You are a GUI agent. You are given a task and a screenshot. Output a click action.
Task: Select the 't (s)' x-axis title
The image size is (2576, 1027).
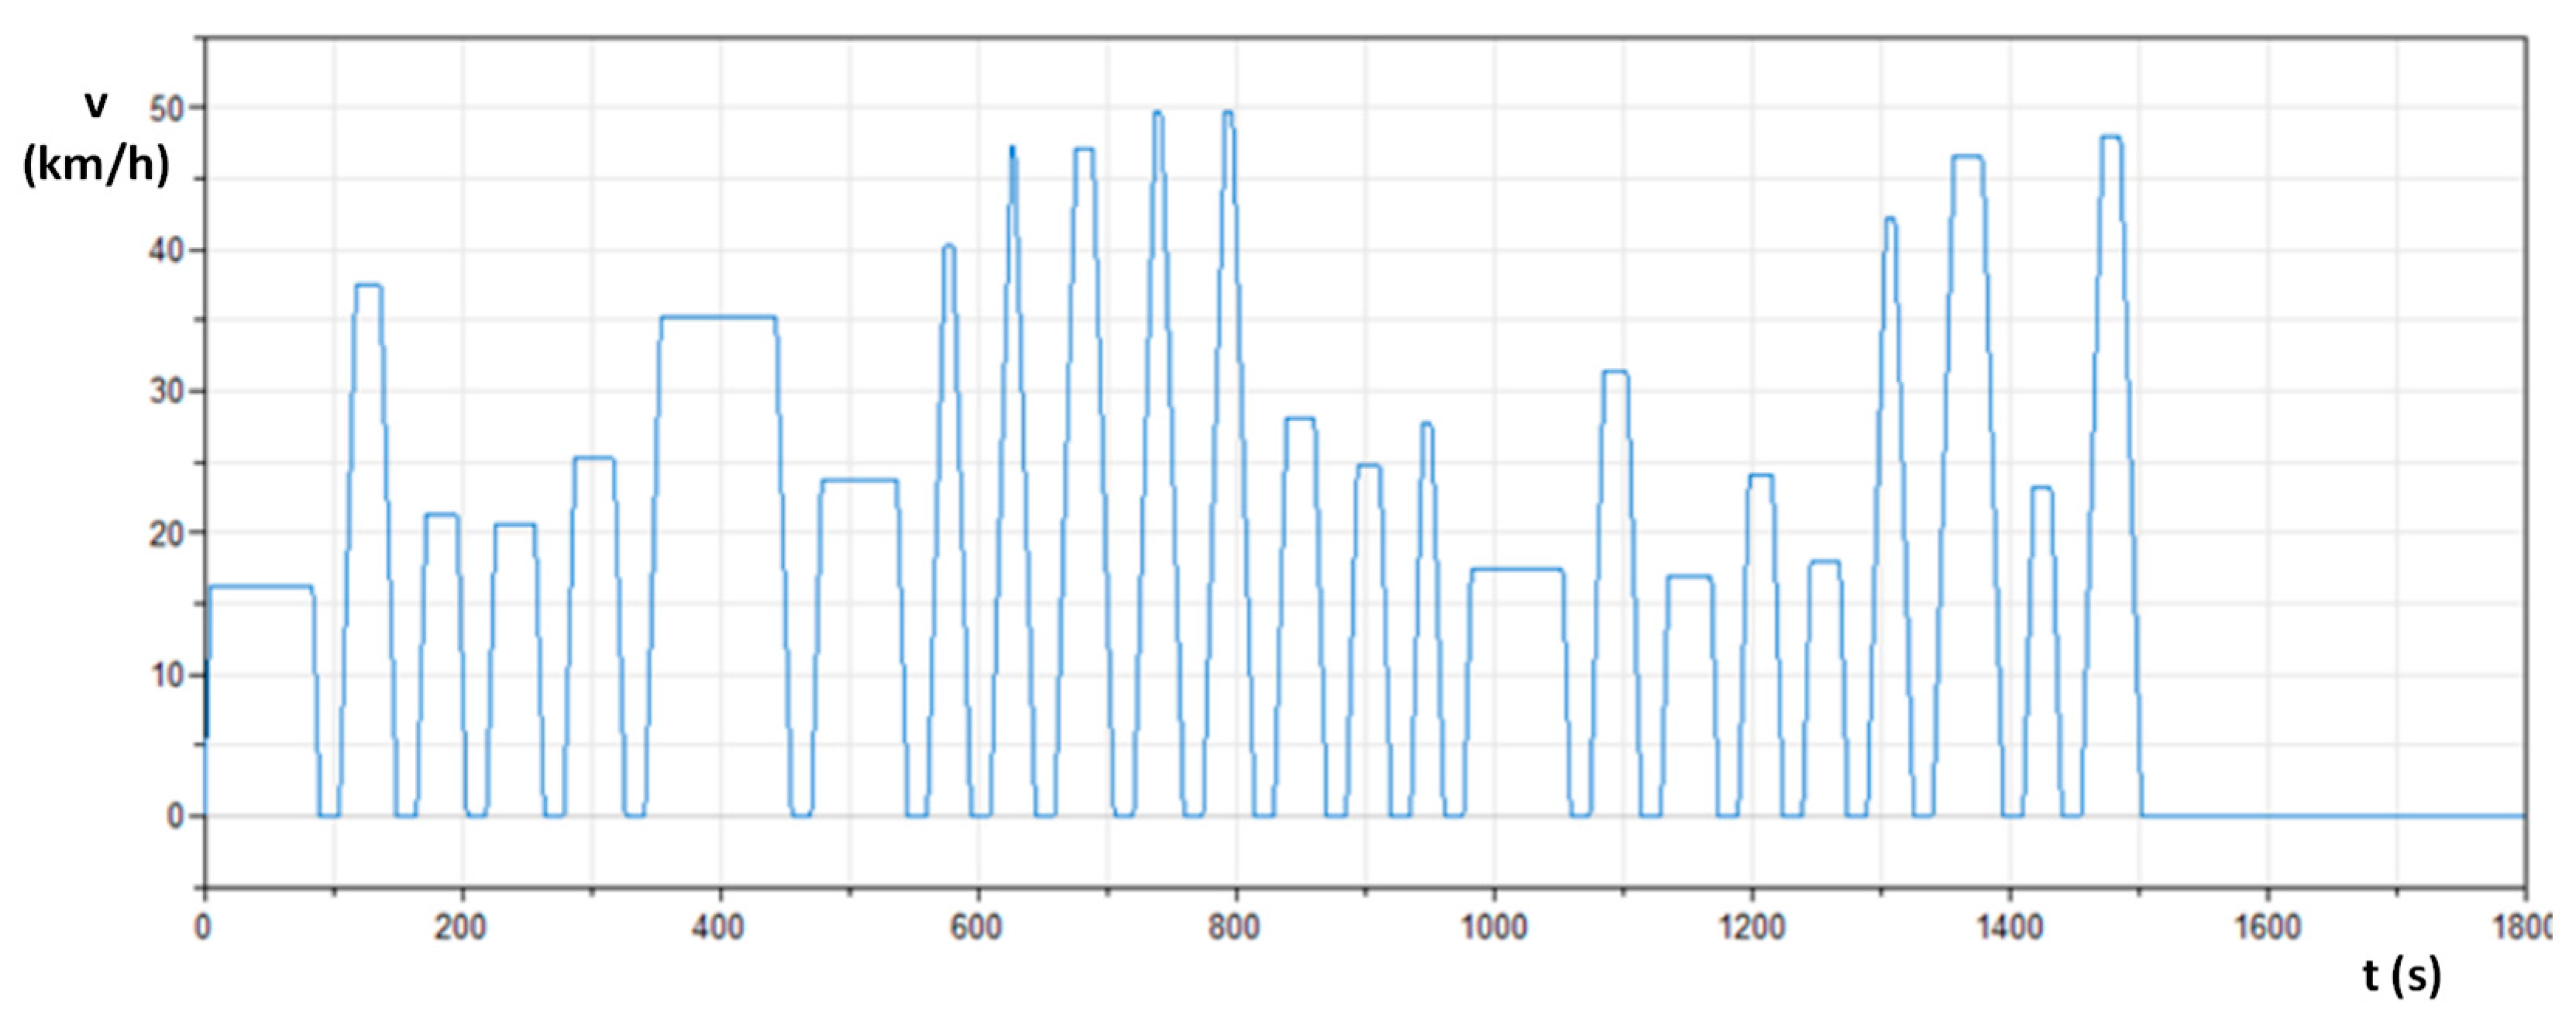pyautogui.click(x=2402, y=975)
